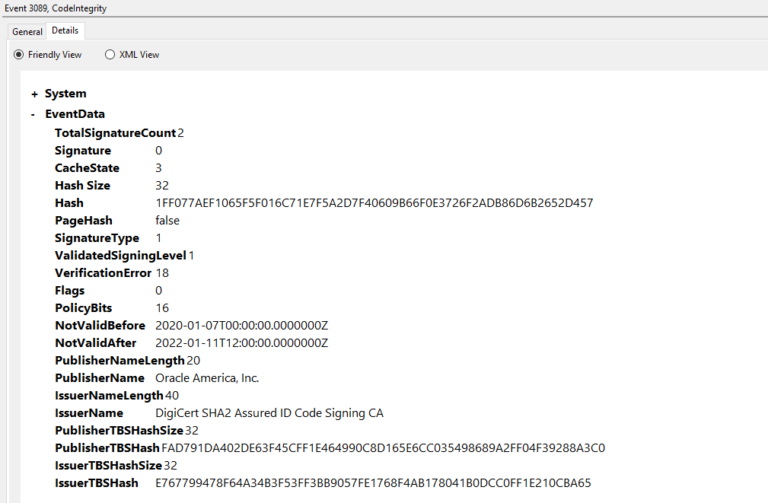
Task: Select the IssuerTBSHash value starting E7677994
Action: (373, 483)
